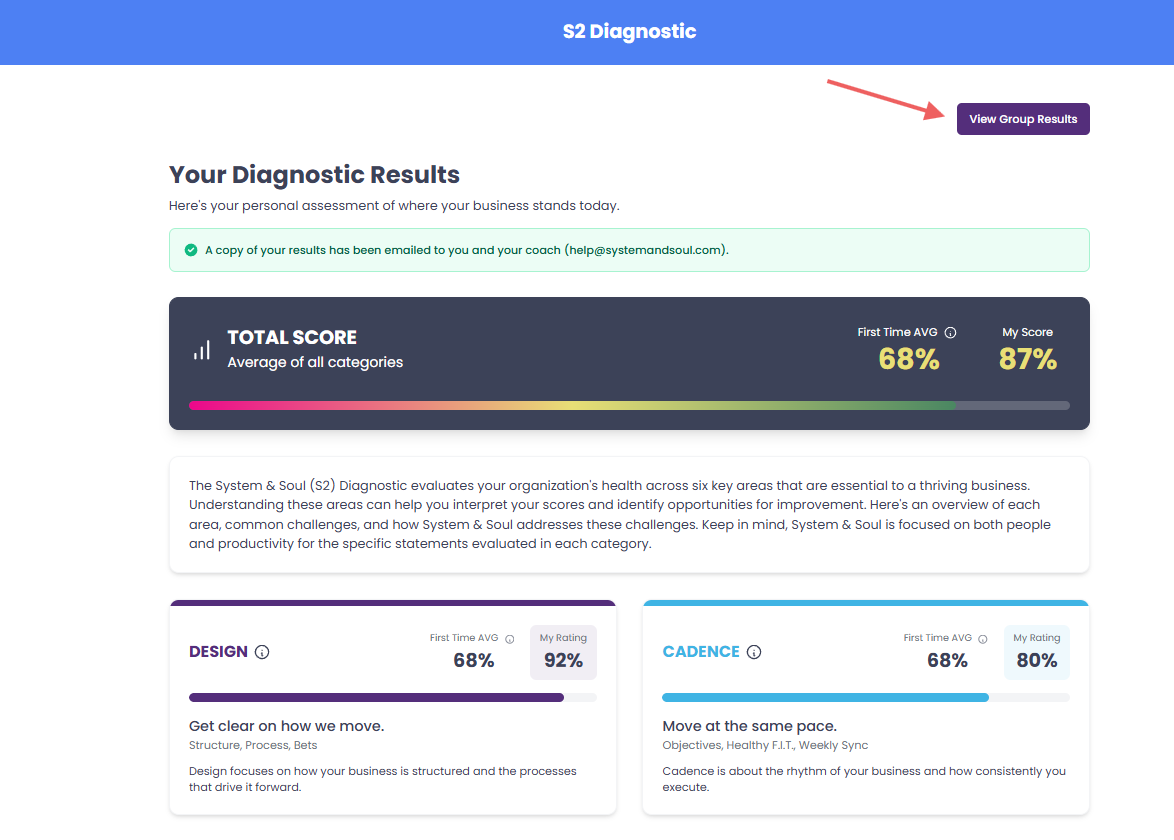
Task: Select the My Rating 92% box in Design
Action: pos(563,652)
